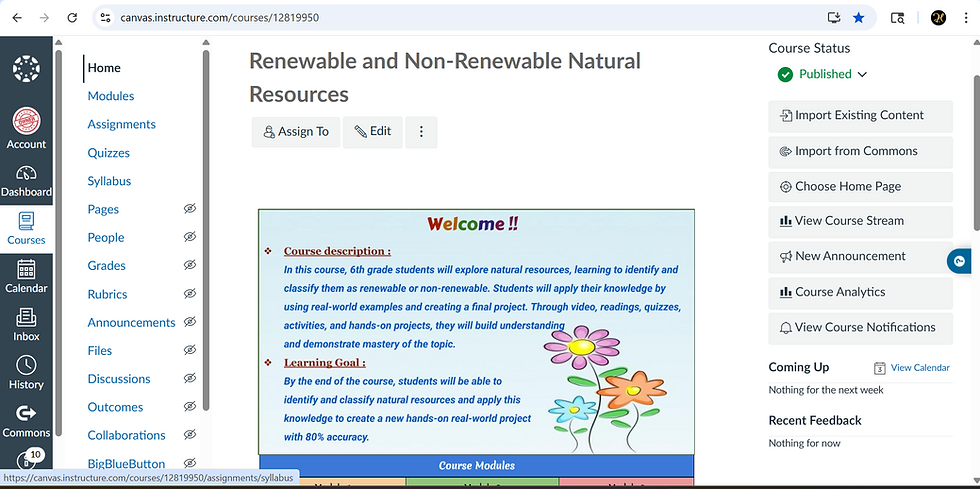This screenshot has height=489, width=980.
Task: Click the green Published checkmark icon
Action: click(x=785, y=74)
